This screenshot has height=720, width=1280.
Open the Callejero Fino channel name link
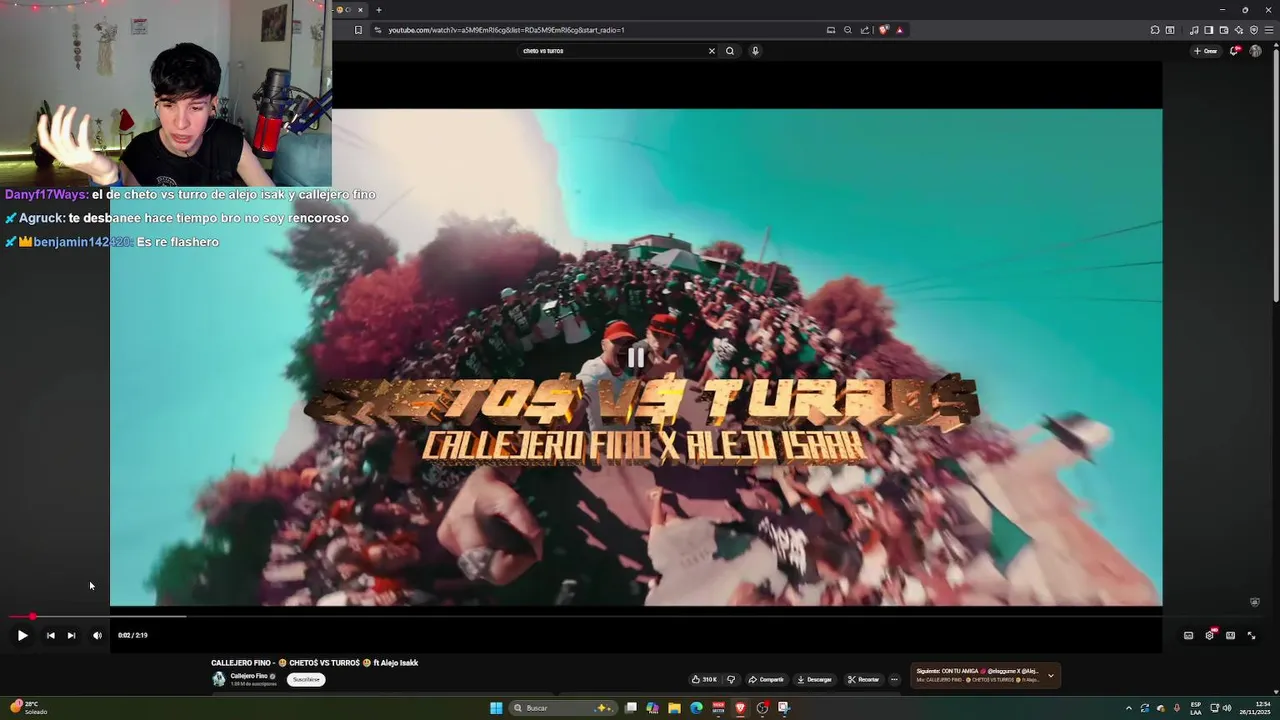[249, 675]
